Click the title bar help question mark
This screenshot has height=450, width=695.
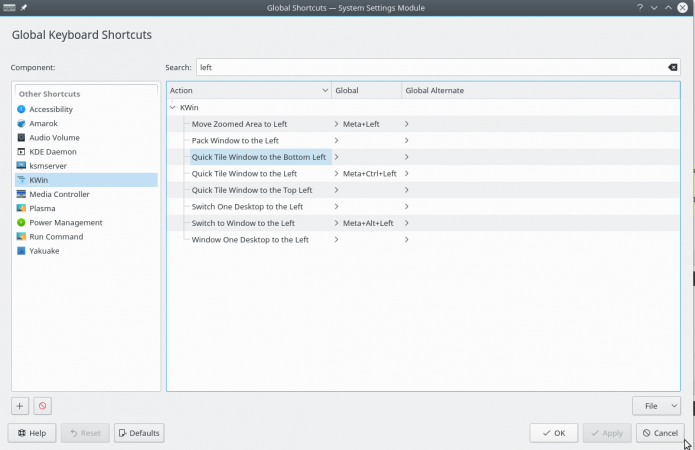(640, 8)
